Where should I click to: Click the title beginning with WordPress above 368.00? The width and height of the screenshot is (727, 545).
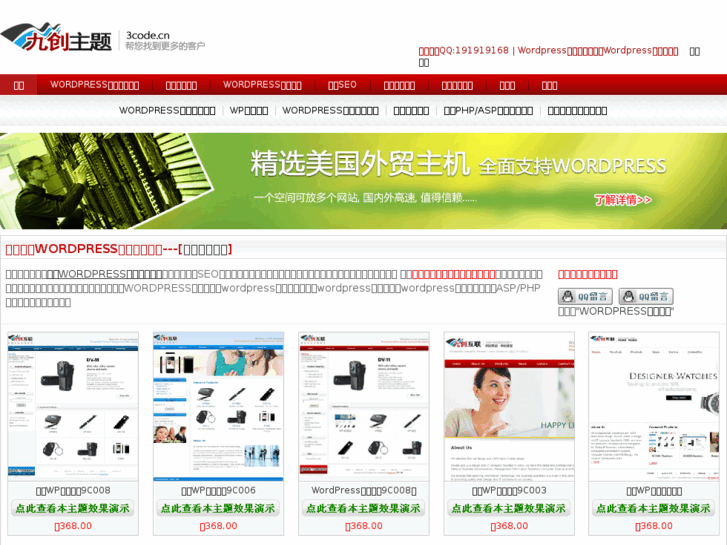point(364,490)
